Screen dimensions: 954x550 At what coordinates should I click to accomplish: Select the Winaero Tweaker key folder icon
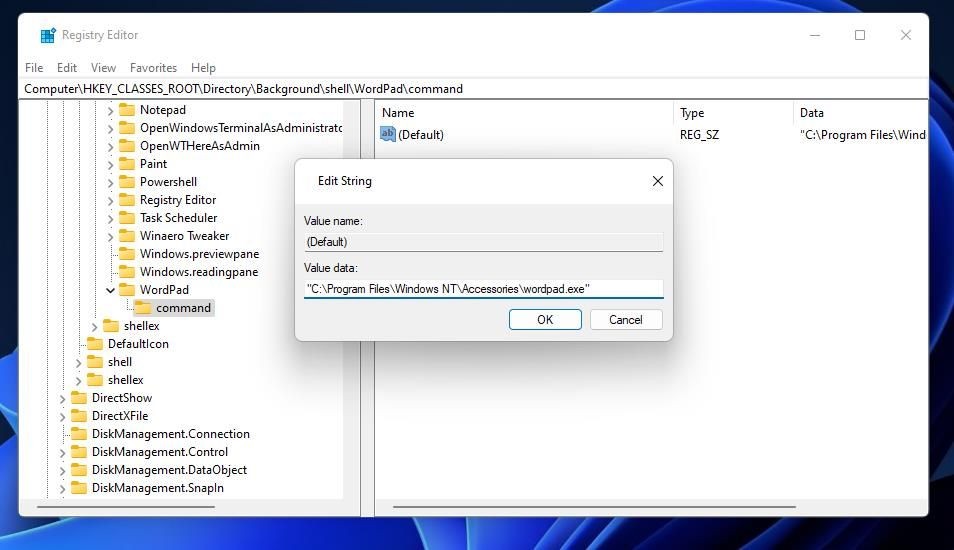click(x=127, y=236)
